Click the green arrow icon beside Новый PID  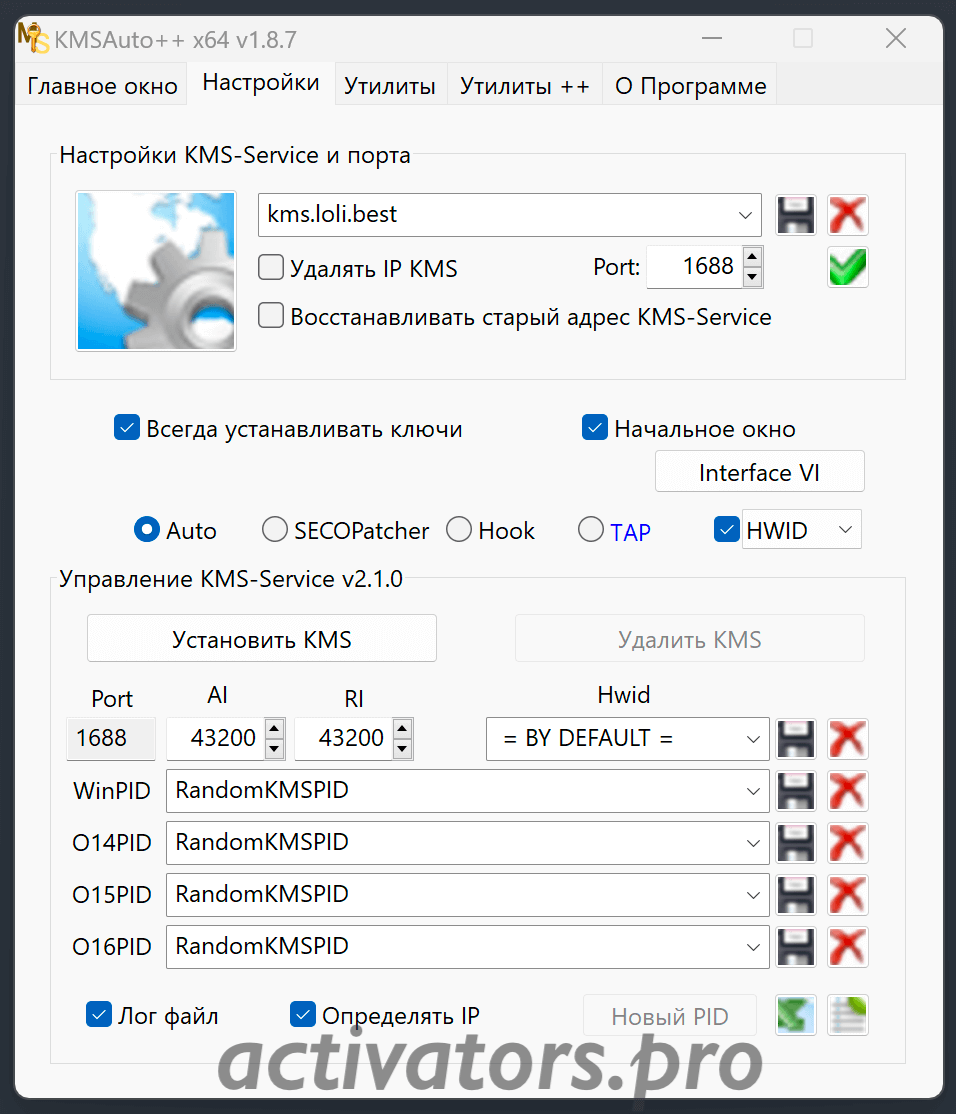point(796,1016)
